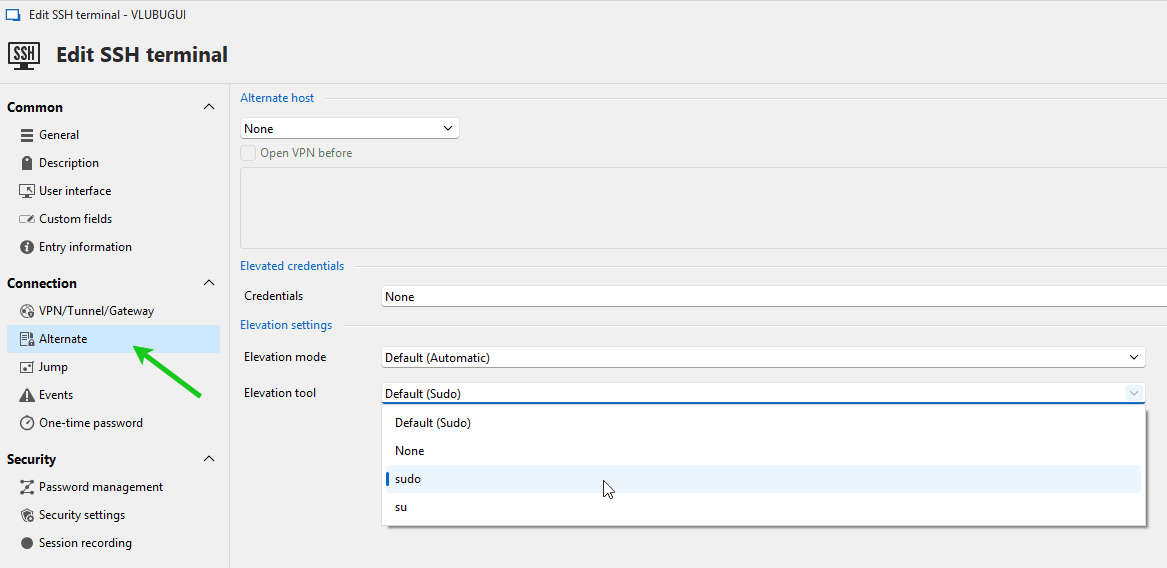Click the Session recording dot icon
Viewport: 1167px width, 568px height.
pos(27,543)
